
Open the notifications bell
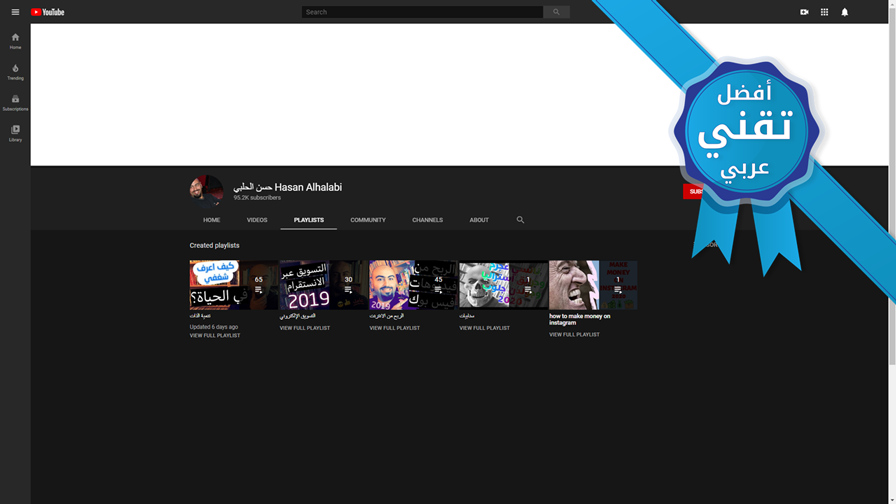click(845, 12)
